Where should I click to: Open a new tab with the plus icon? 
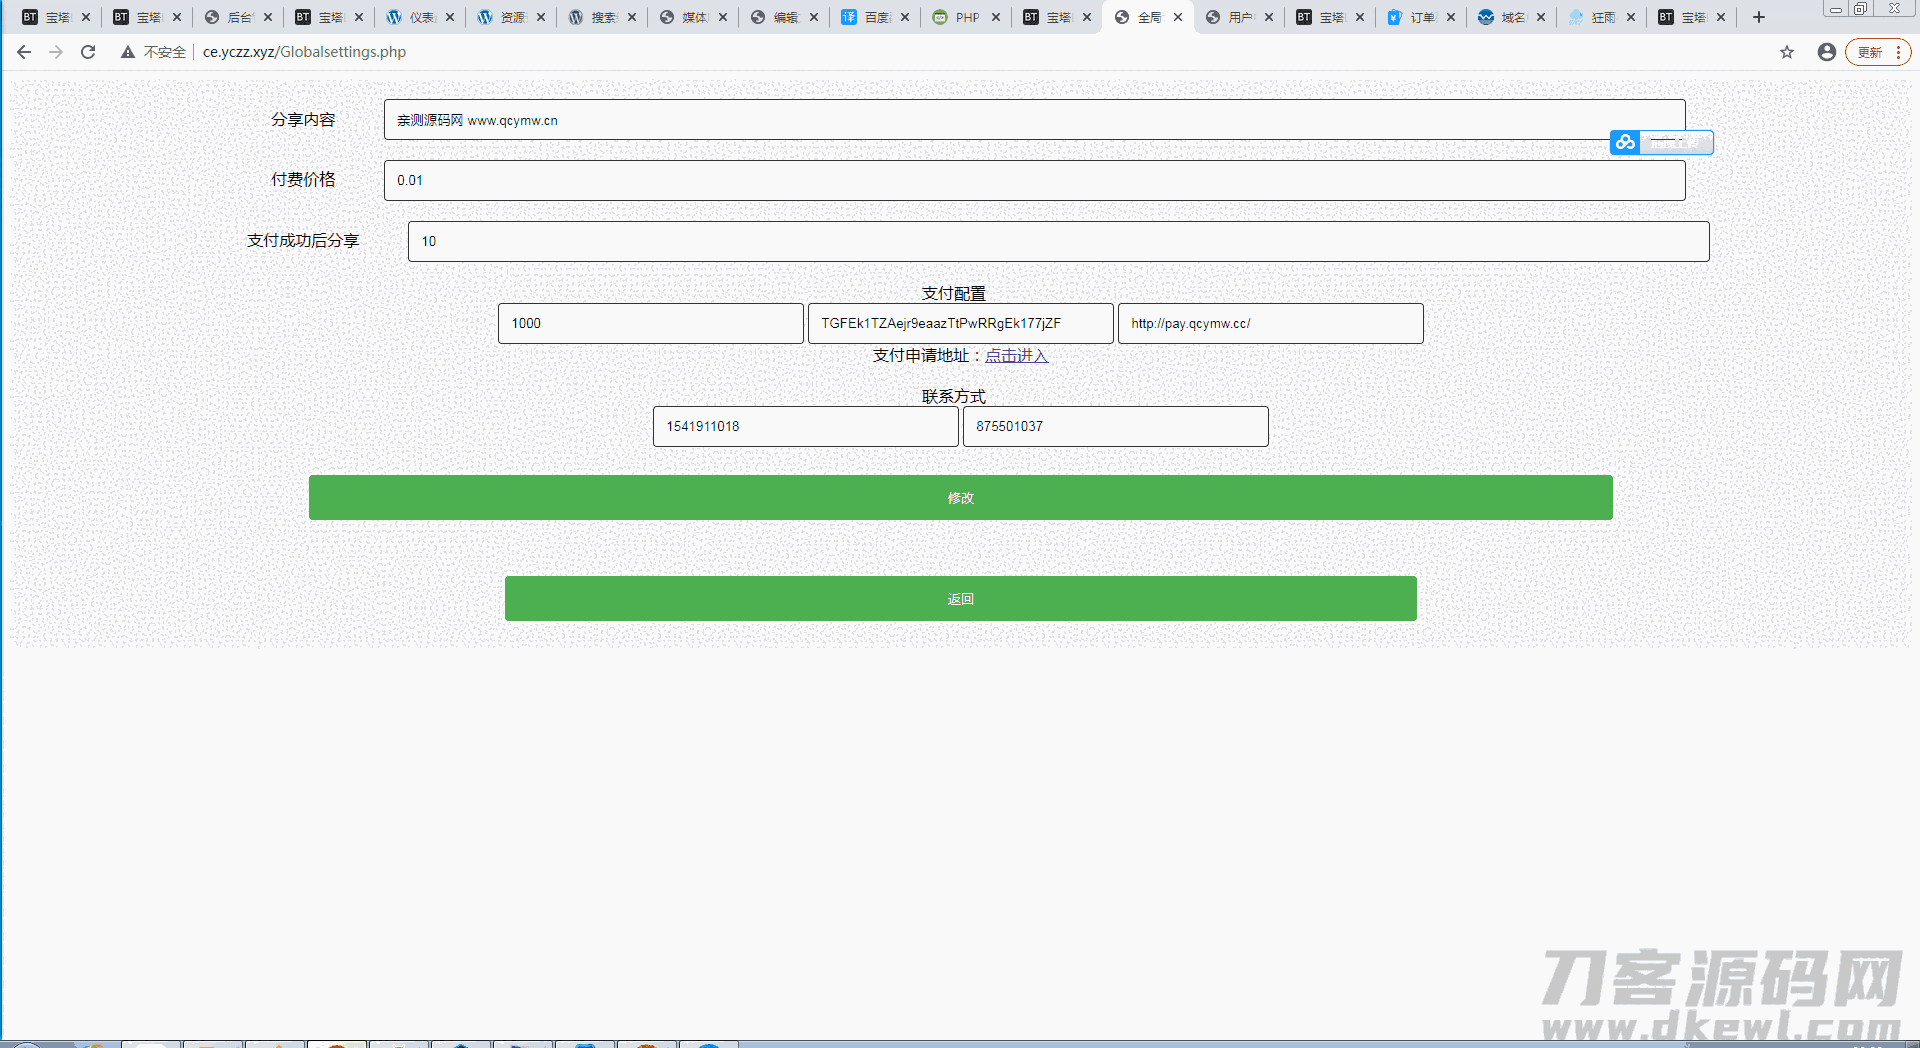pos(1757,16)
